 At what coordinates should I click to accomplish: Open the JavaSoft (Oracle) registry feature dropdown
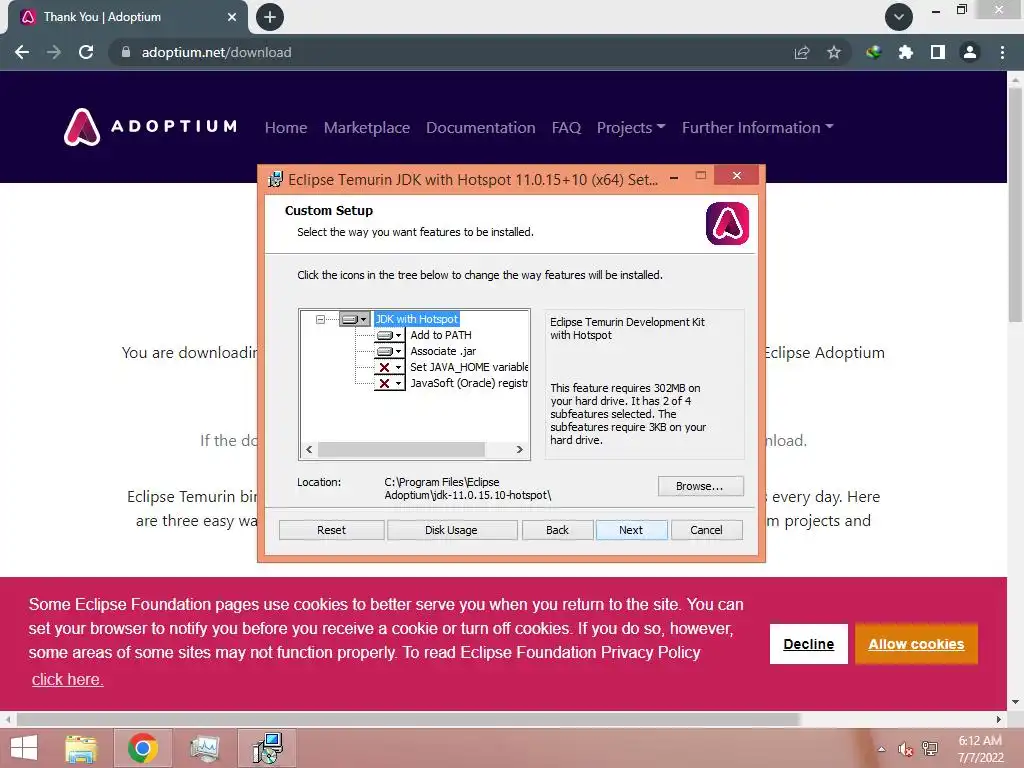[389, 383]
